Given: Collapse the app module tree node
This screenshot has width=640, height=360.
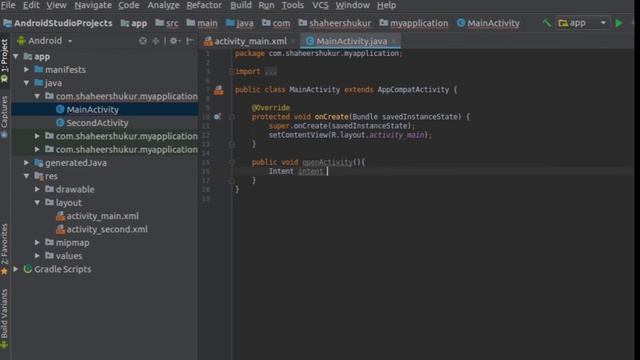Looking at the screenshot, I should pos(16,56).
